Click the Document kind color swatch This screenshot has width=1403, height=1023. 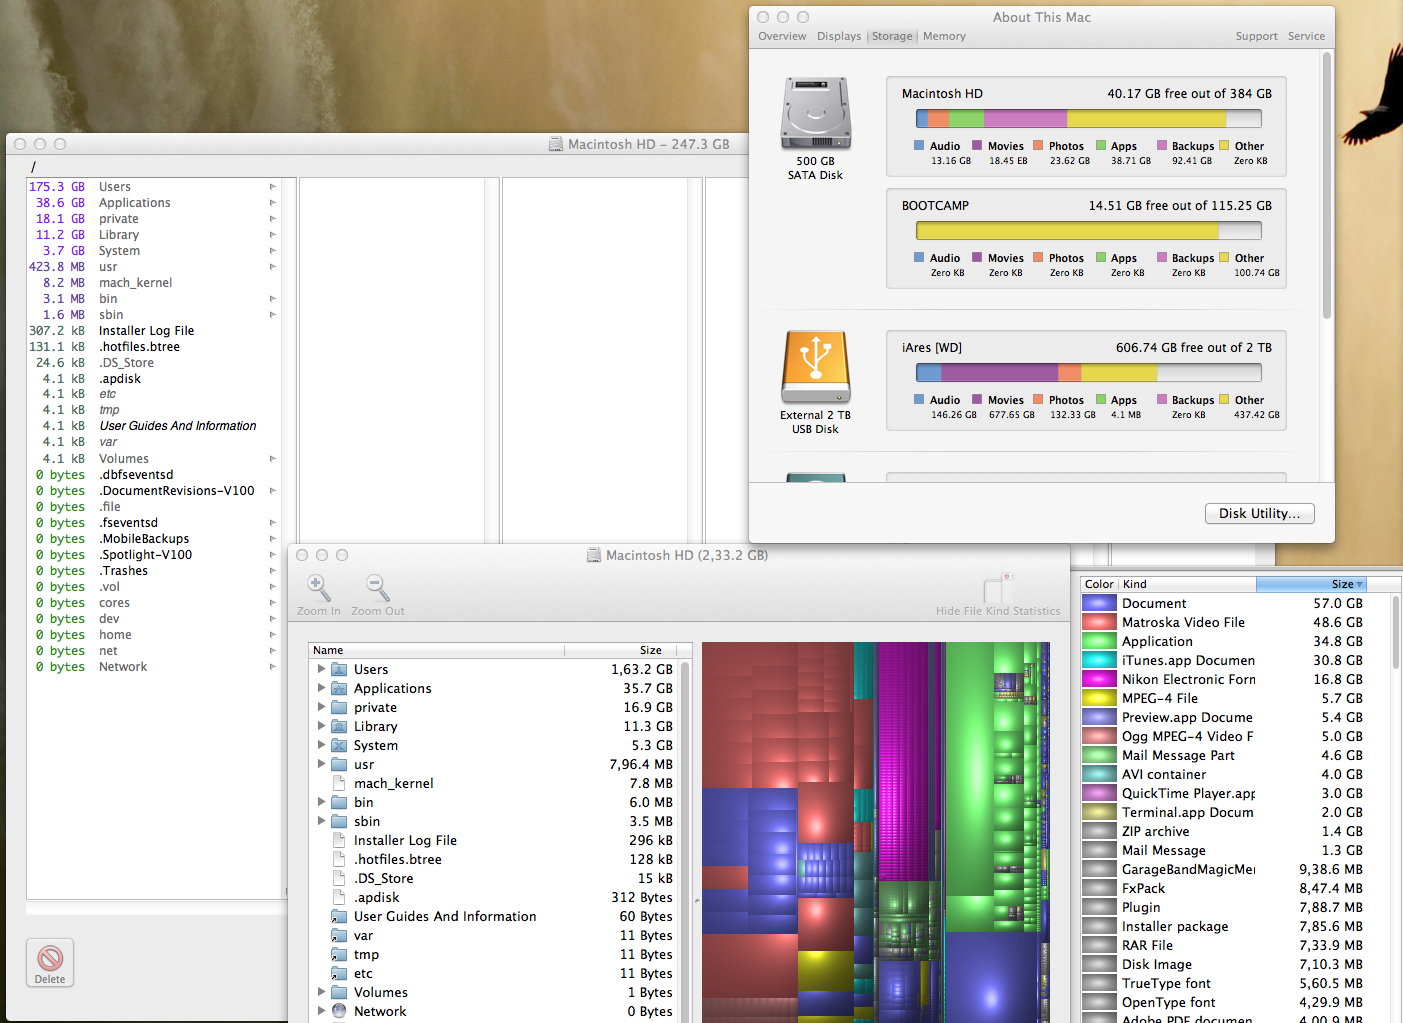click(x=1099, y=604)
